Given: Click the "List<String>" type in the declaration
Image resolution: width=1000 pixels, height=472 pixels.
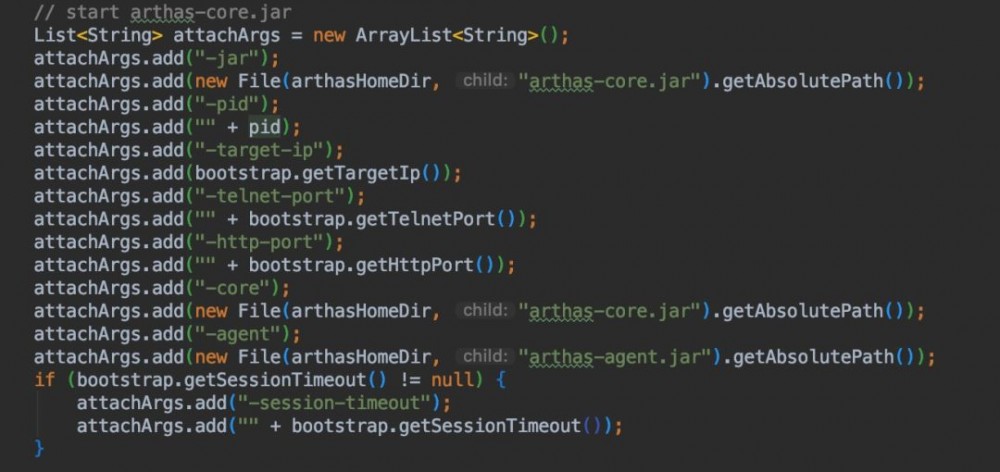Looking at the screenshot, I should point(98,35).
